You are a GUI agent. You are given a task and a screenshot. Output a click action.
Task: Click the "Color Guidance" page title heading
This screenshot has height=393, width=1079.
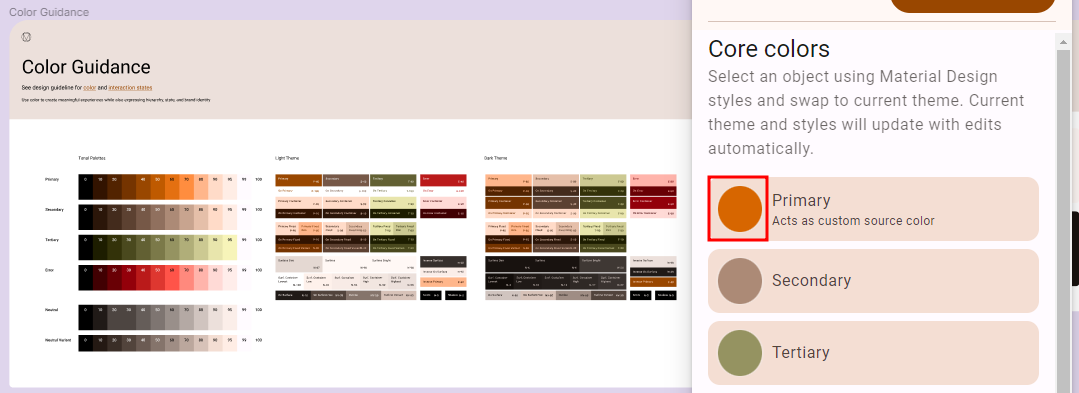[x=86, y=67]
